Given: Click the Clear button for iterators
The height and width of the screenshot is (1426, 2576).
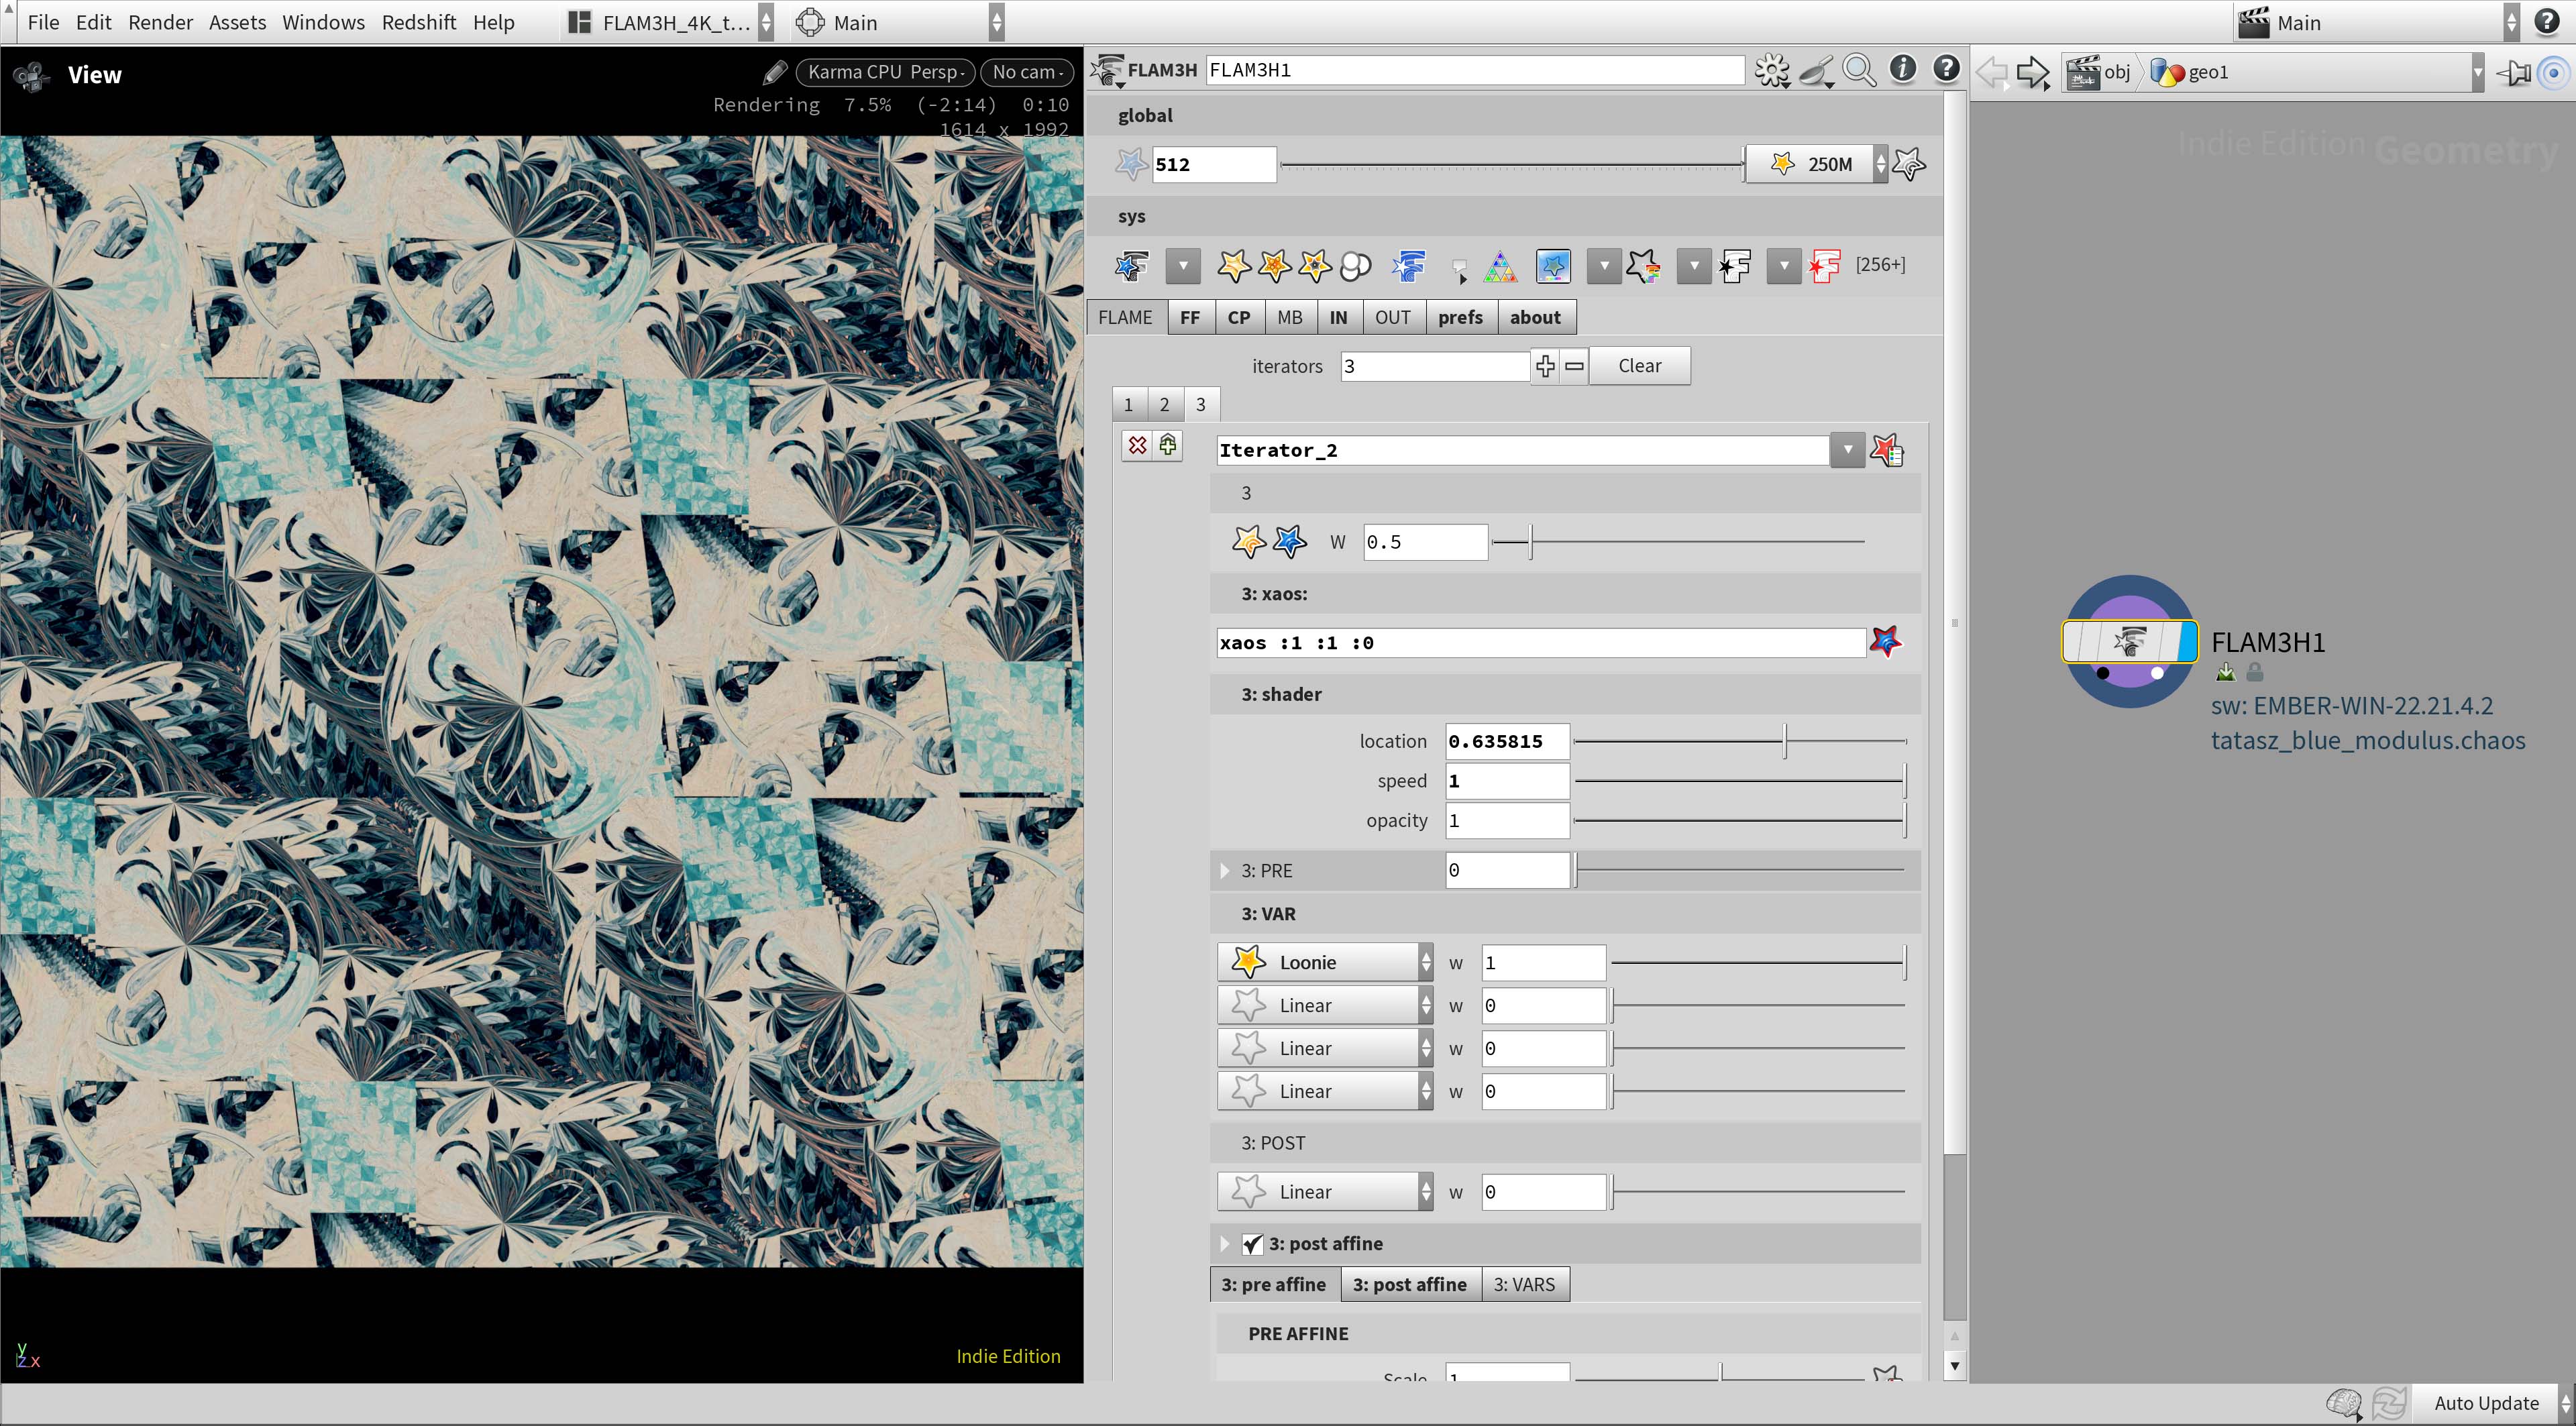Looking at the screenshot, I should click(1638, 366).
